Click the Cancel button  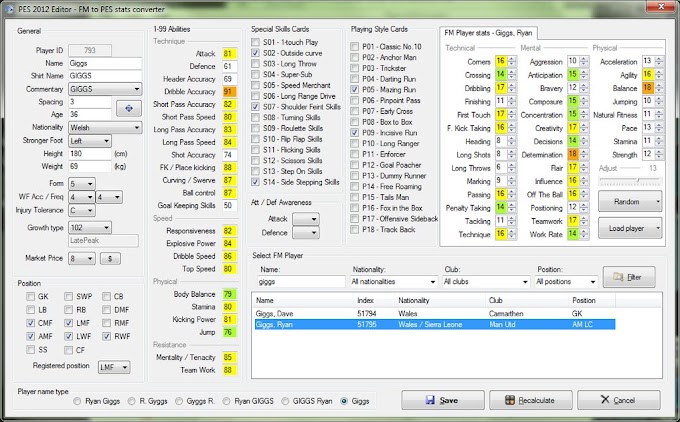coord(619,400)
